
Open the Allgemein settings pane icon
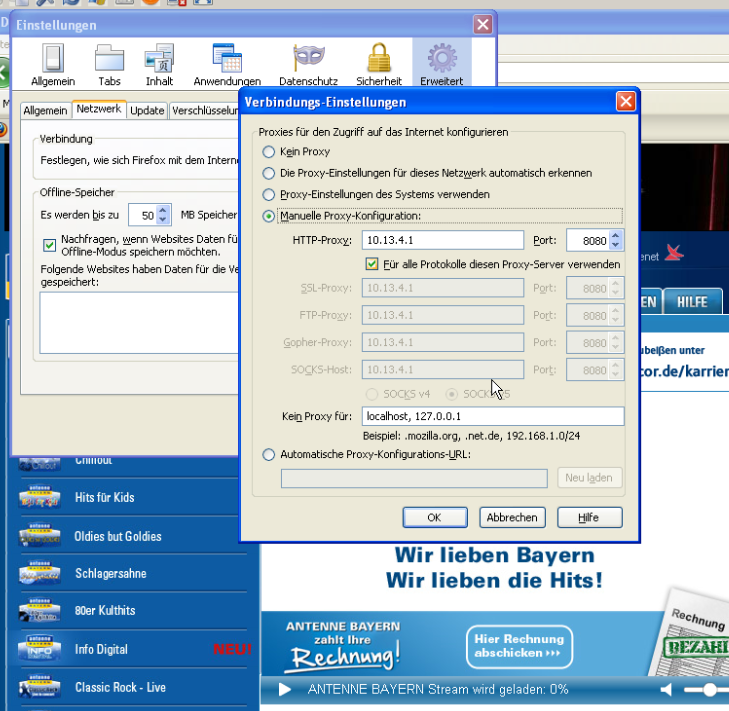pos(52,64)
